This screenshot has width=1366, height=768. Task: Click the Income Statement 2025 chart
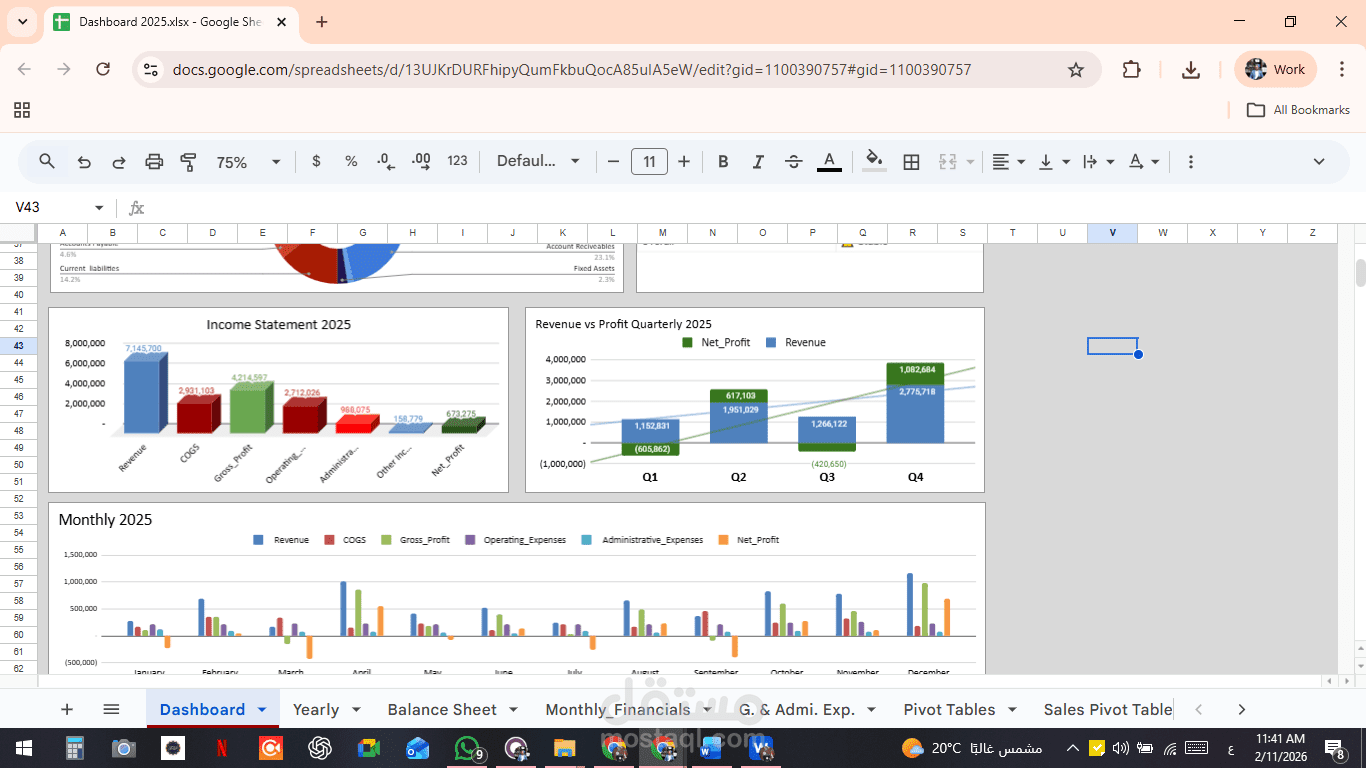pyautogui.click(x=278, y=400)
